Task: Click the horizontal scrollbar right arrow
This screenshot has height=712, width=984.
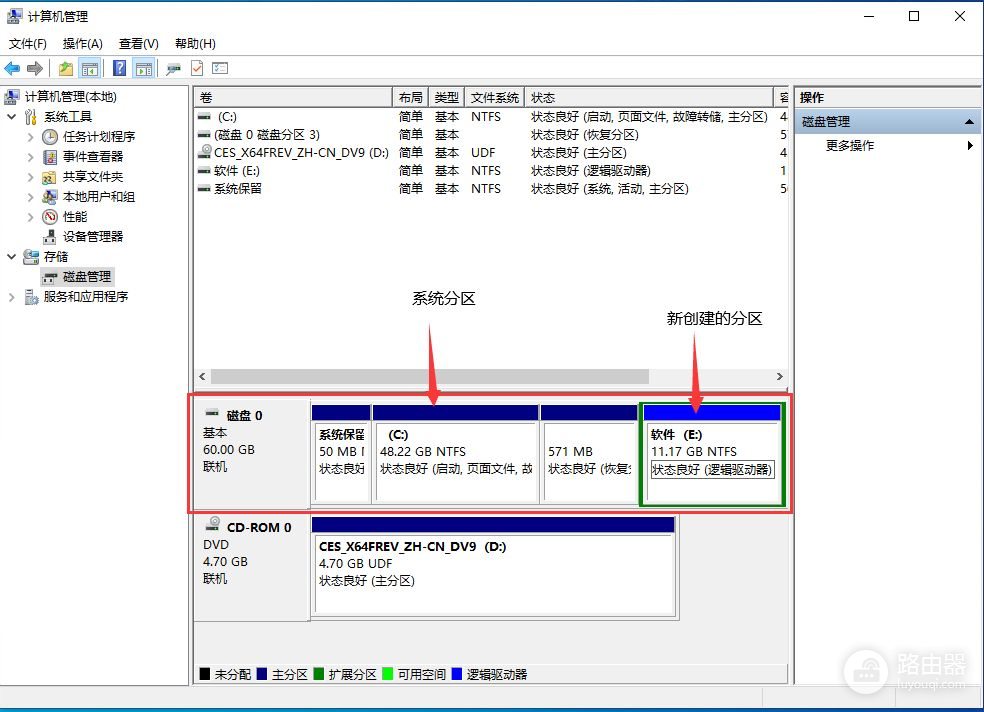Action: coord(780,377)
